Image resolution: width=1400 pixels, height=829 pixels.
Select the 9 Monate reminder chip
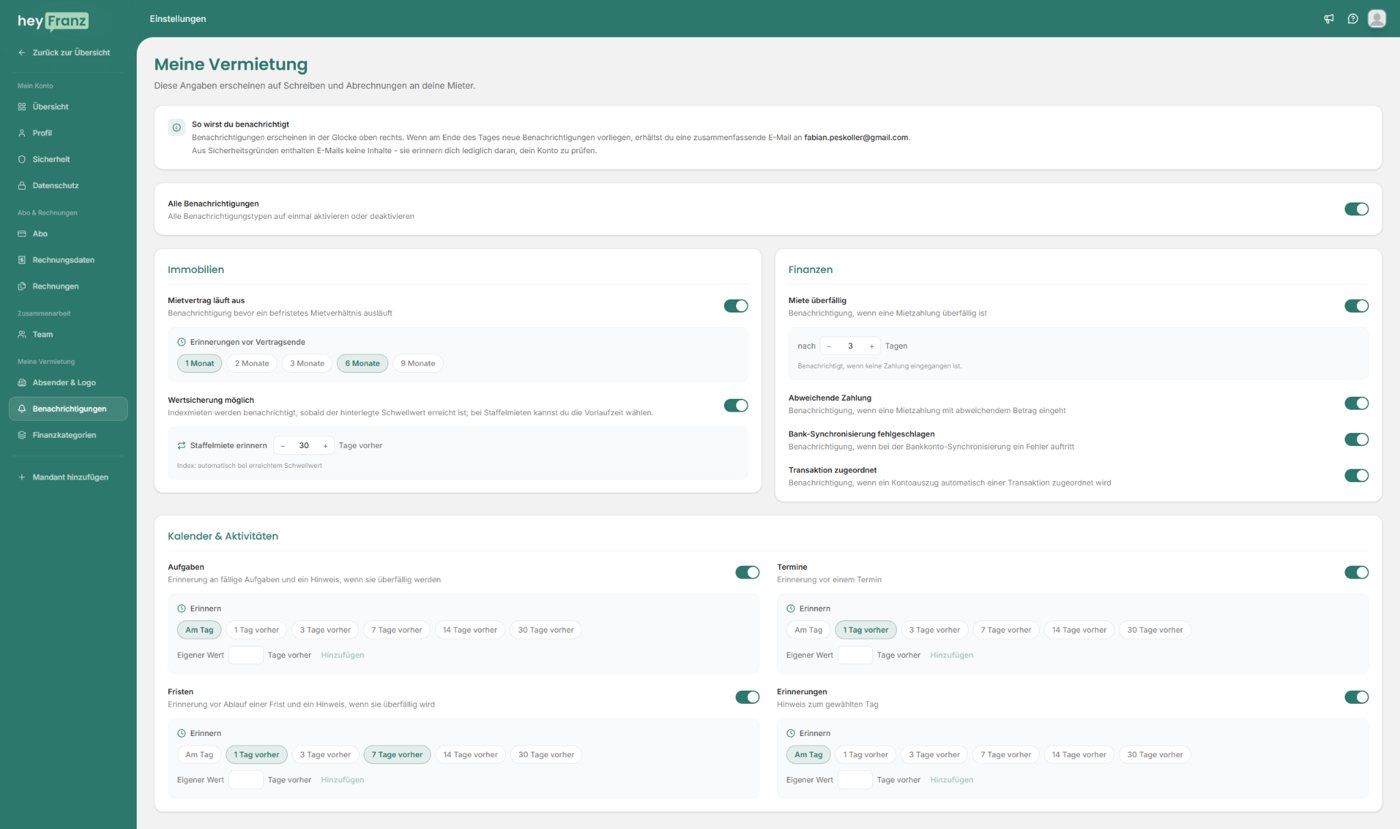418,363
